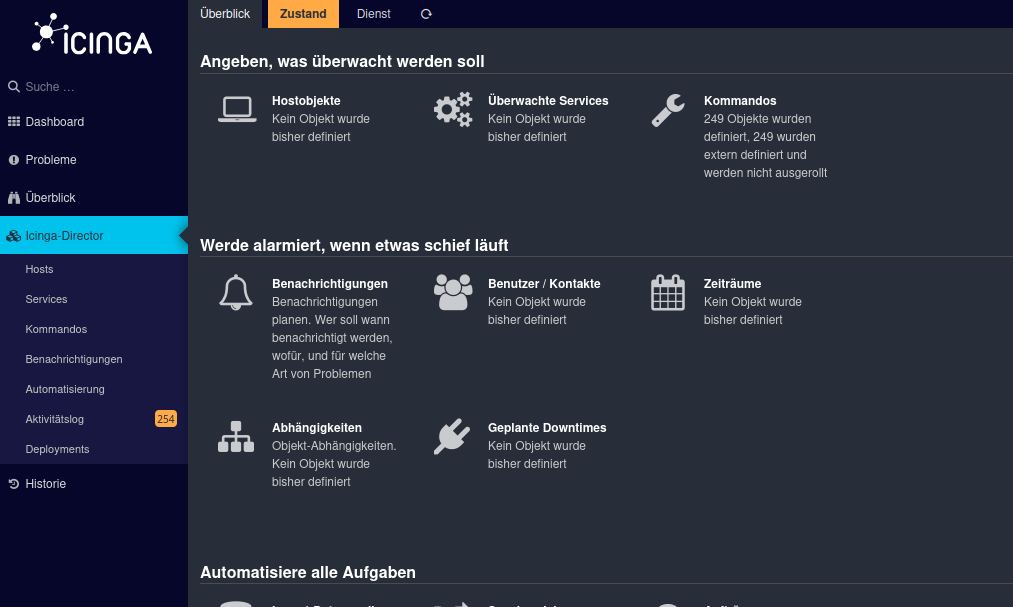1013x607 pixels.
Task: Open Kommandos using the wrench icon
Action: coord(667,109)
